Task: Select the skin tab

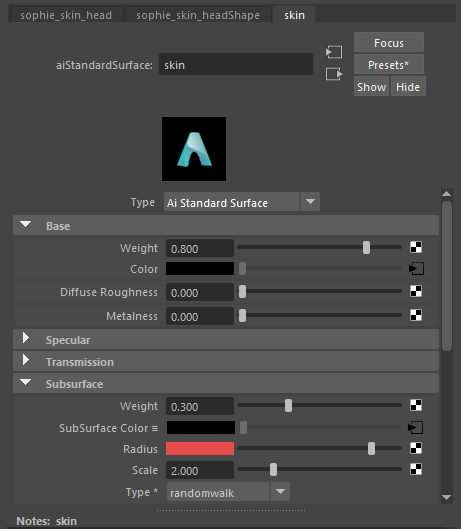Action: pyautogui.click(x=294, y=15)
